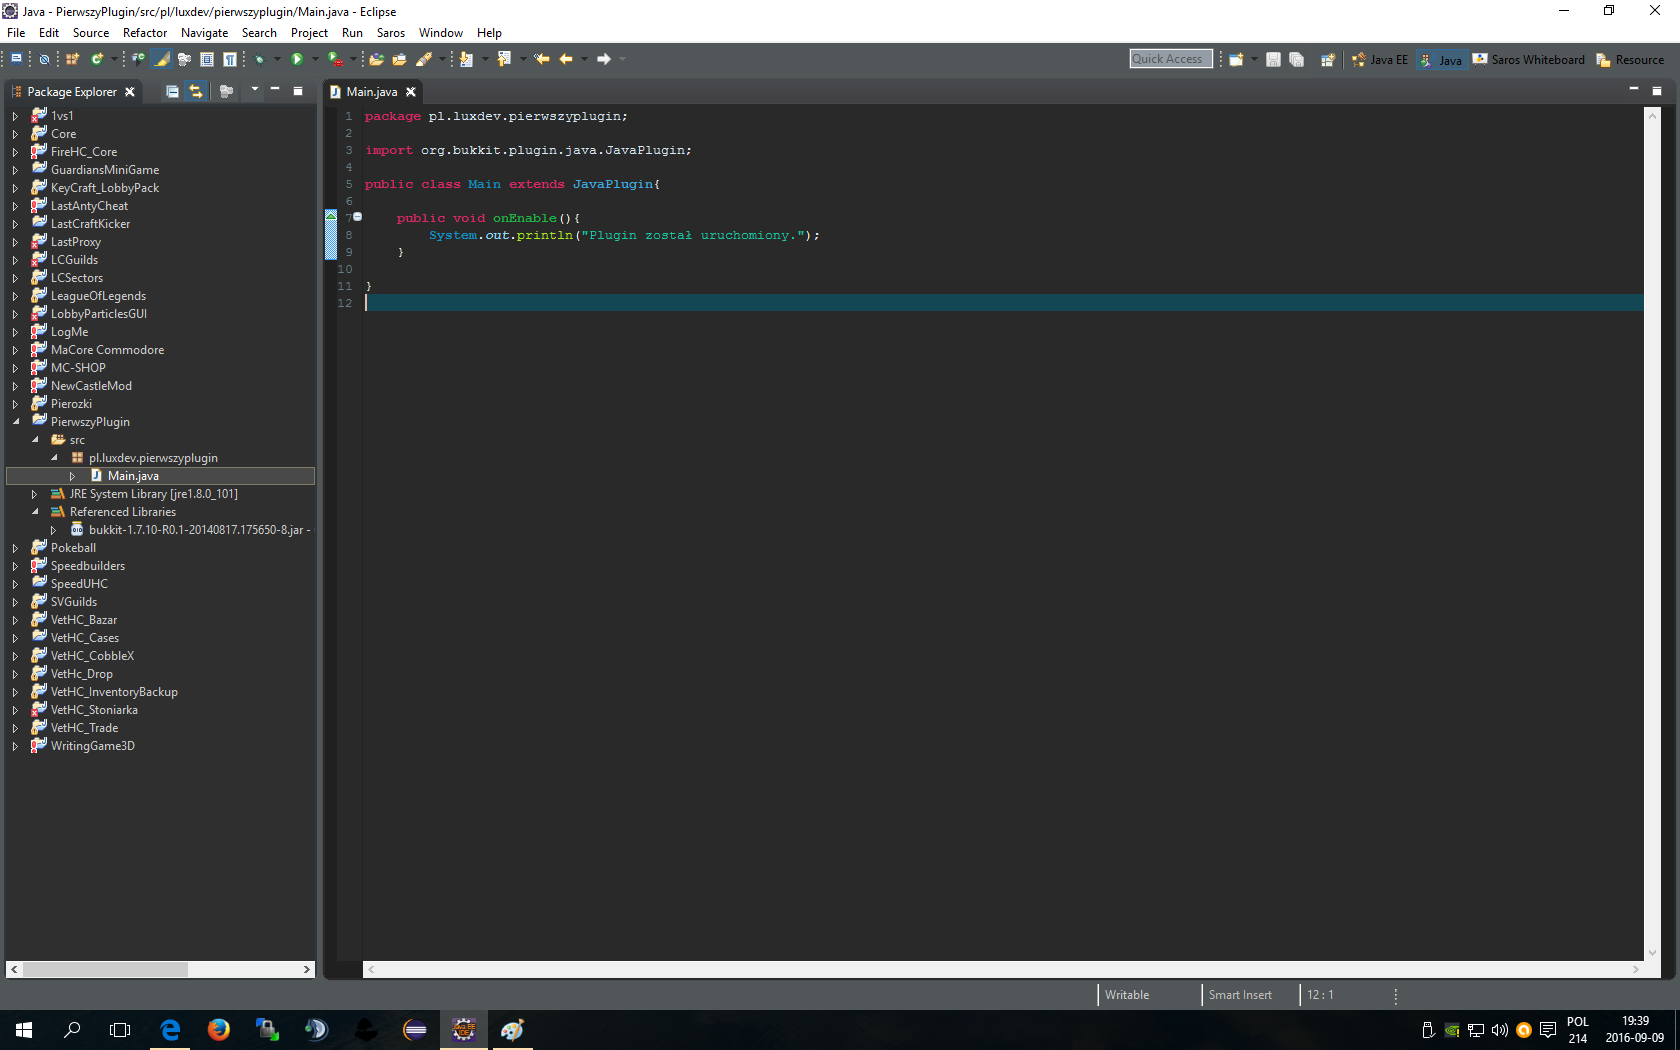Viewport: 1680px width, 1050px height.
Task: Toggle Link with Editor in Package Explorer
Action: point(196,92)
